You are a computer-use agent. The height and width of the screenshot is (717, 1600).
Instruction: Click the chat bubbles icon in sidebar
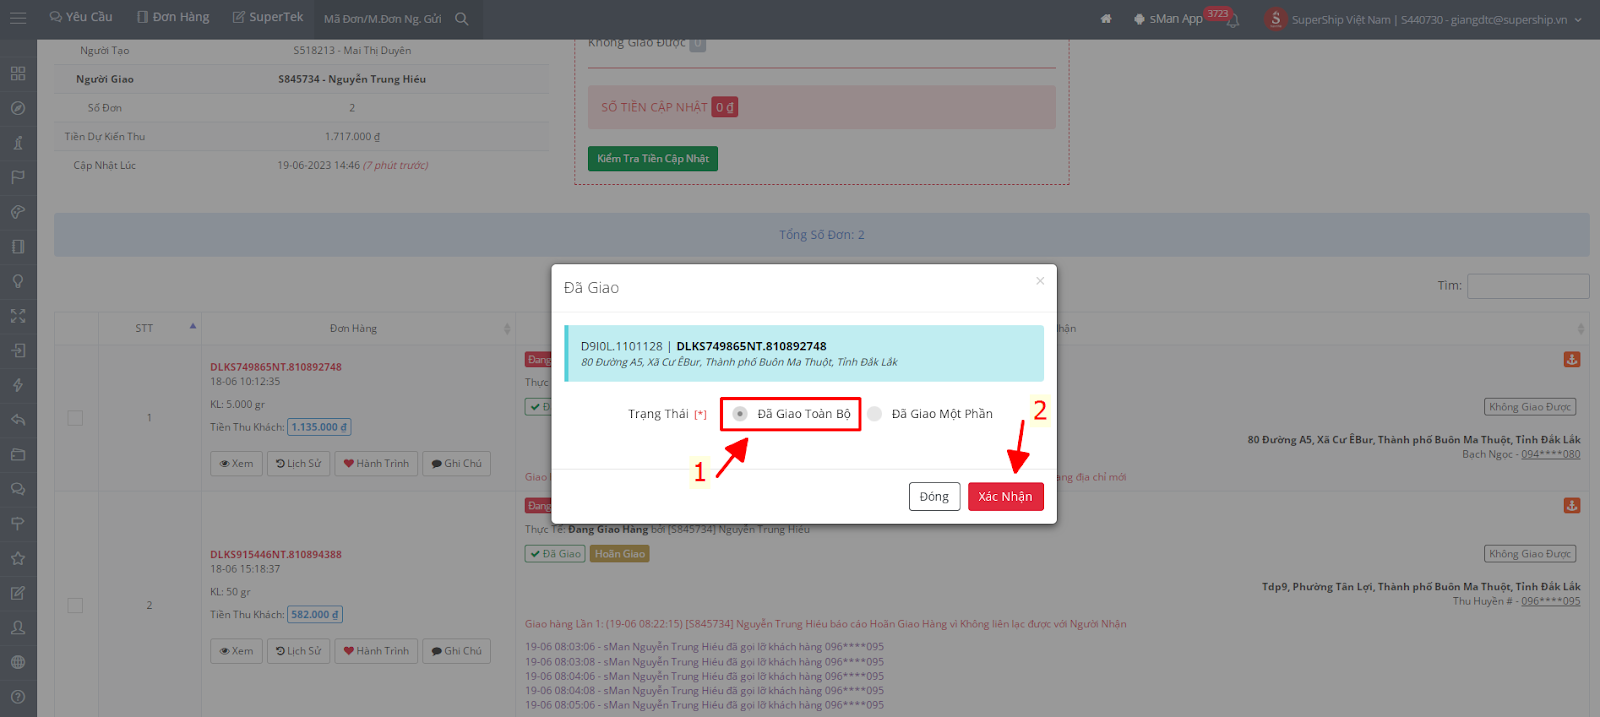18,489
